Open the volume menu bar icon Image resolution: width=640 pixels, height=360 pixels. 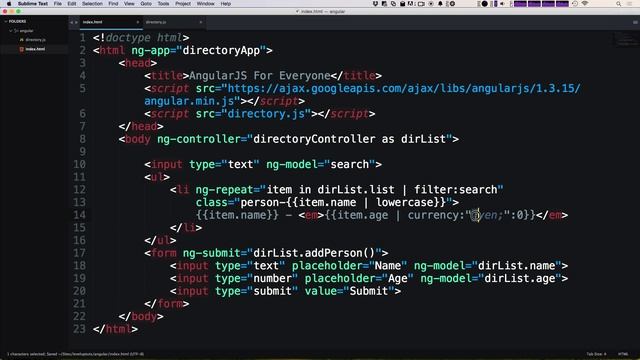coord(502,4)
